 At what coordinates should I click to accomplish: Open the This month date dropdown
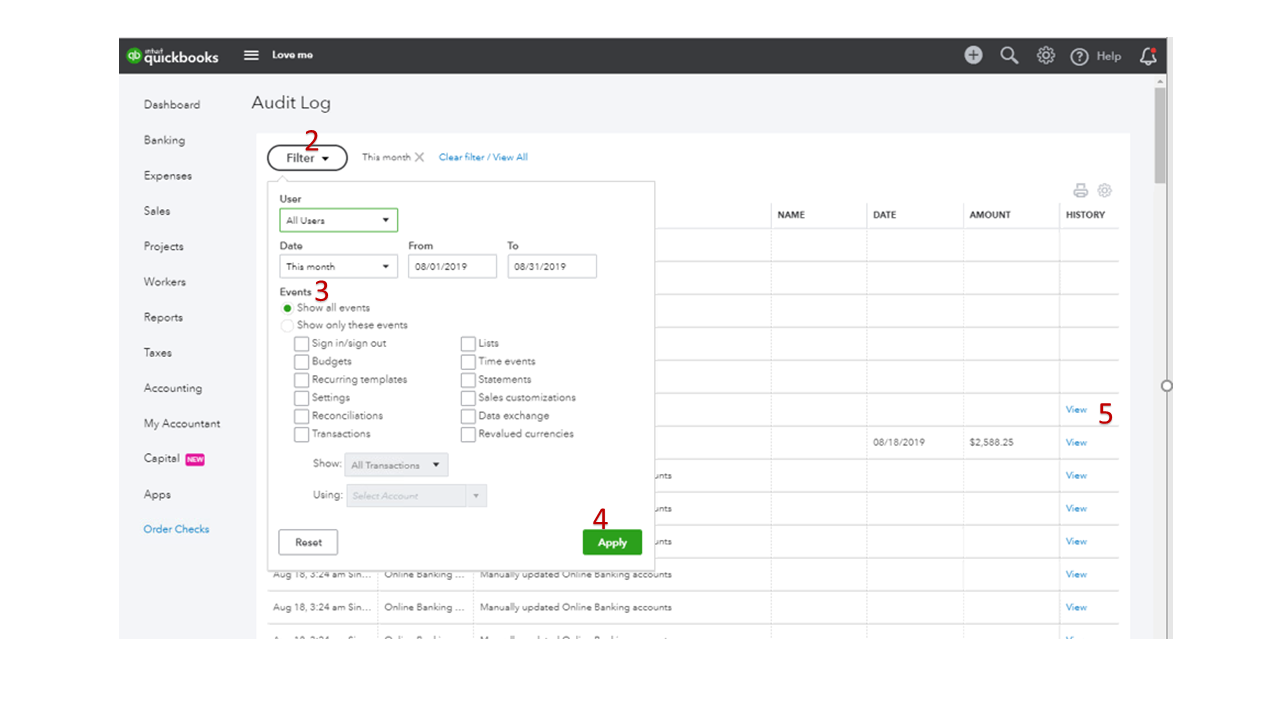click(338, 266)
